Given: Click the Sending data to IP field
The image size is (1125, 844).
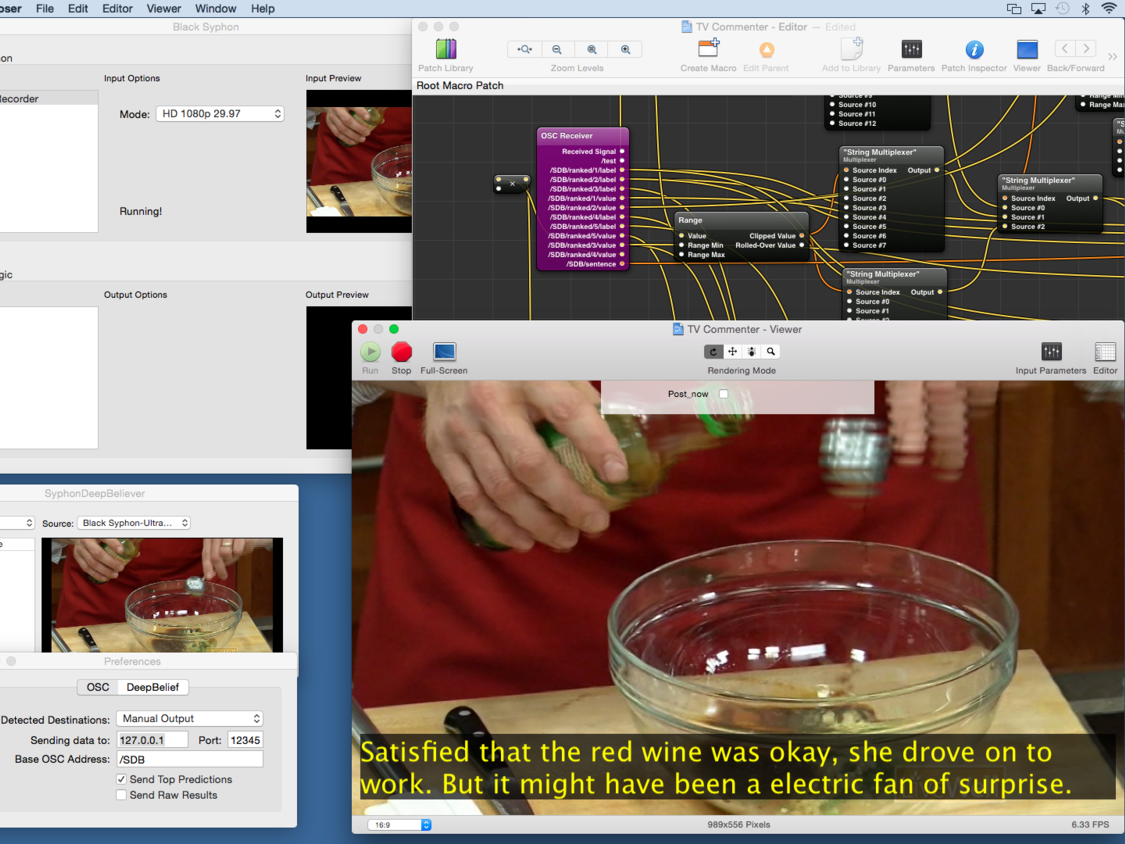Looking at the screenshot, I should pos(152,740).
